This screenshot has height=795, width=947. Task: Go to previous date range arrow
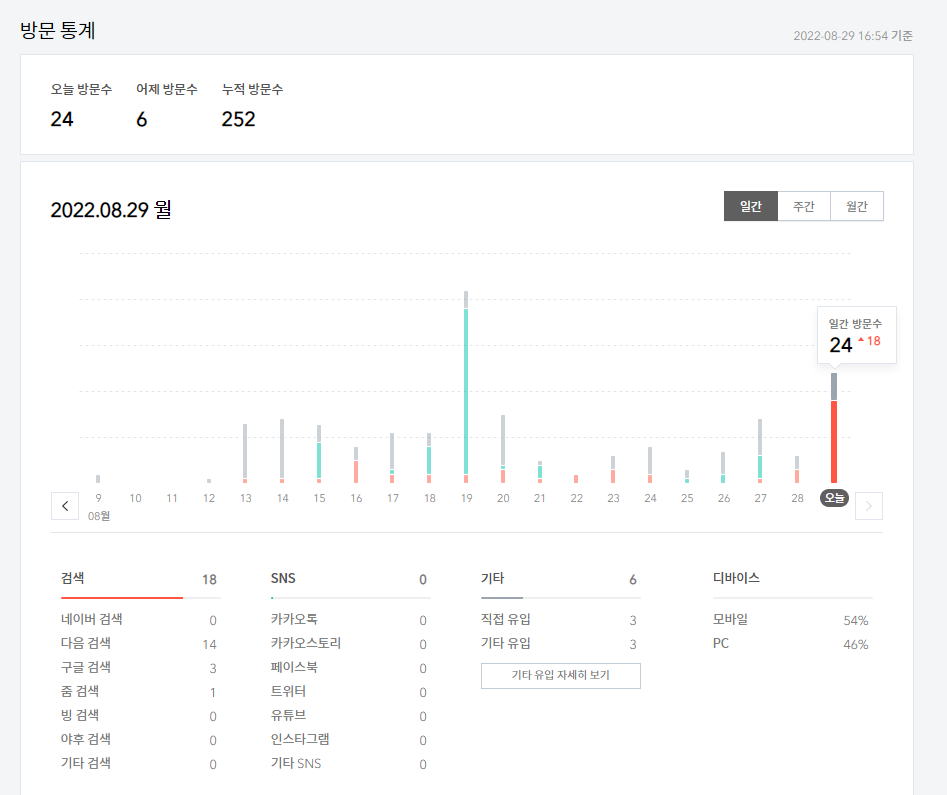[65, 506]
